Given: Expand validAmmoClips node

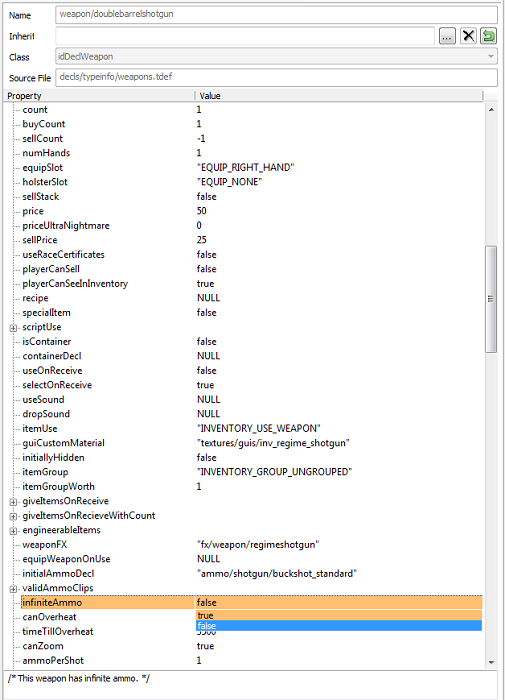Looking at the screenshot, I should (13, 589).
